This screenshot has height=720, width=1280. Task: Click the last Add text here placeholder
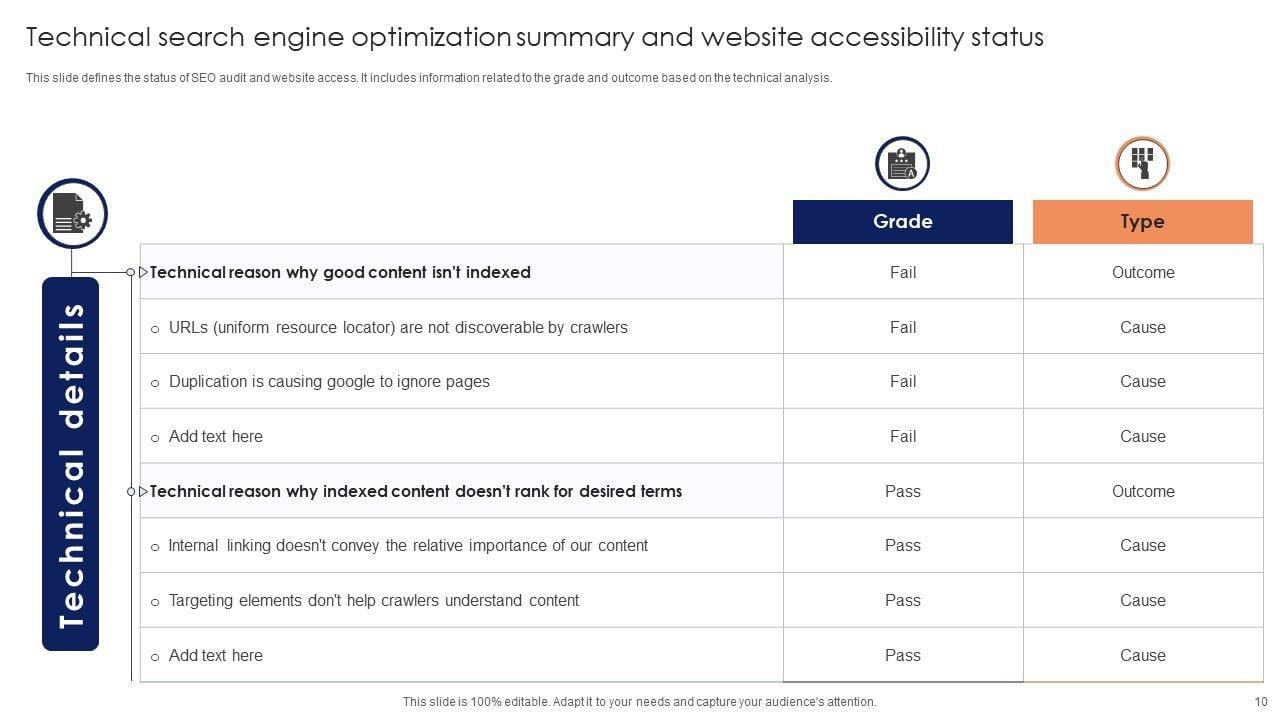[215, 655]
